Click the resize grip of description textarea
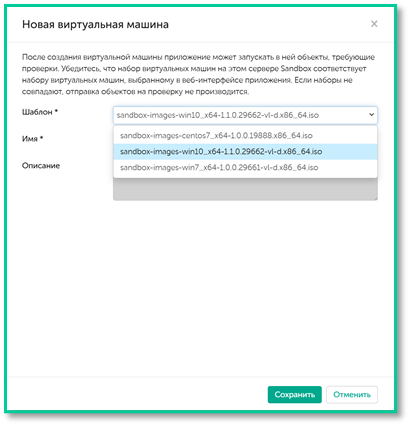 pyautogui.click(x=375, y=198)
